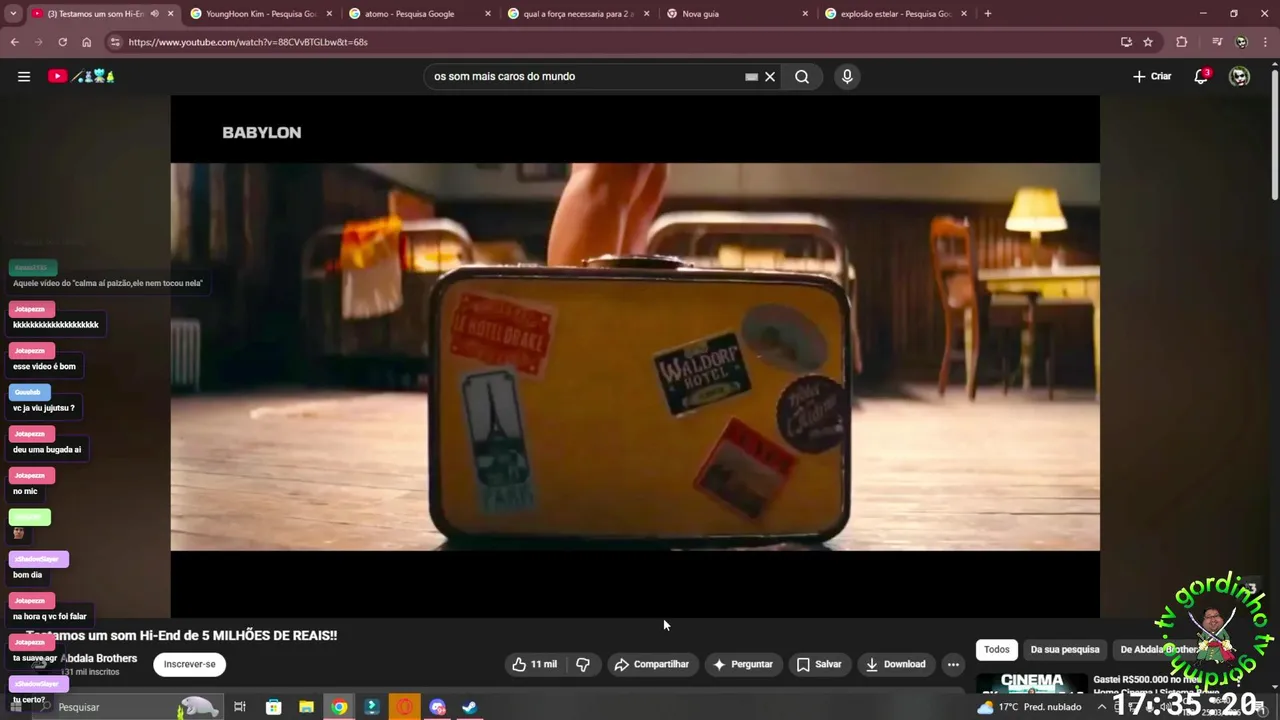
Task: Switch to explosão estelar Google tab
Action: tap(895, 14)
